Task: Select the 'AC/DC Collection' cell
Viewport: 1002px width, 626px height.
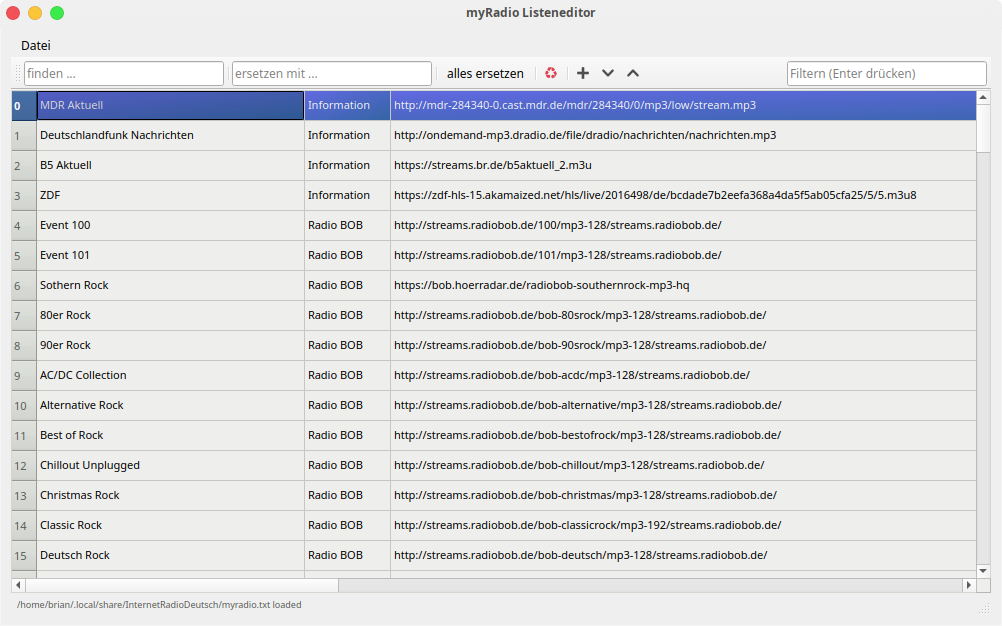Action: click(171, 376)
